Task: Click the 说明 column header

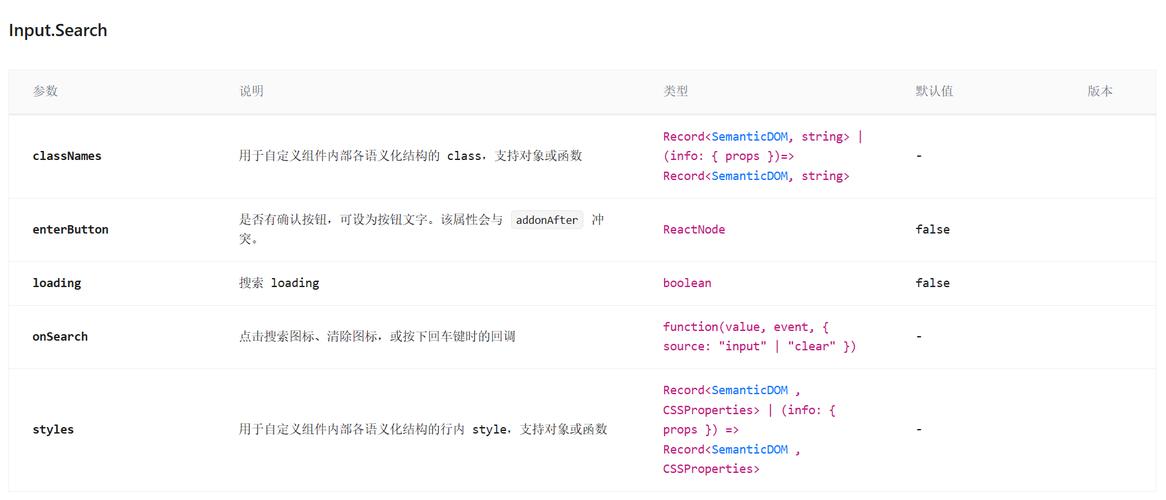Action: 251,91
